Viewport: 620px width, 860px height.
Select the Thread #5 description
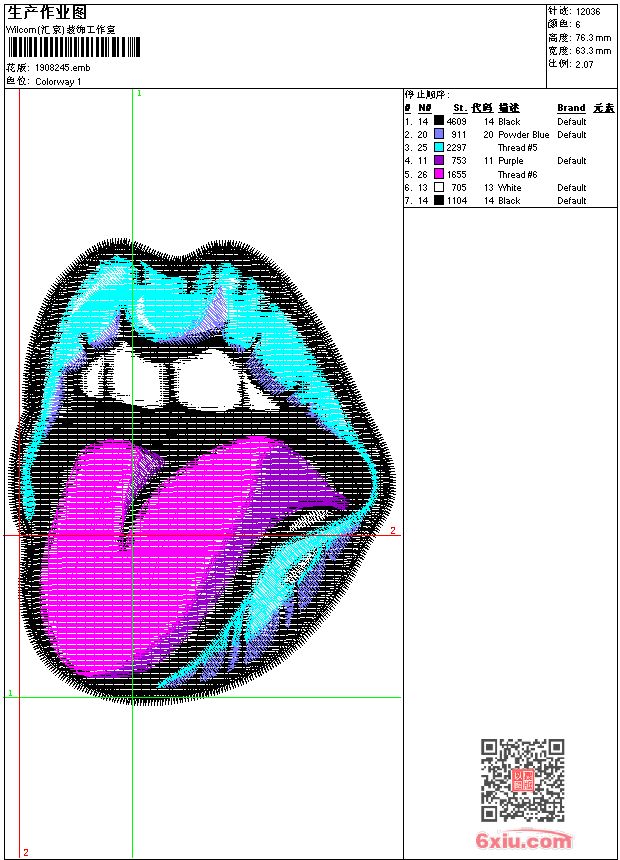(517, 148)
